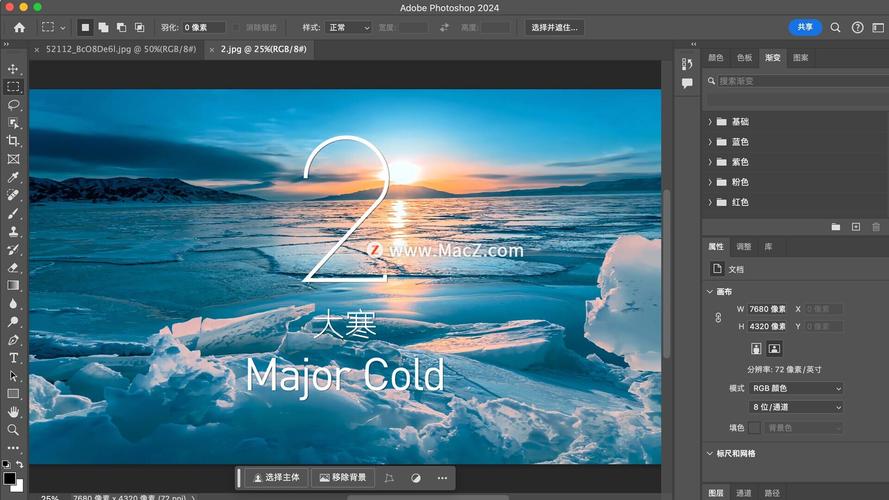The height and width of the screenshot is (500, 889).
Task: Select the Crop tool
Action: click(13, 141)
